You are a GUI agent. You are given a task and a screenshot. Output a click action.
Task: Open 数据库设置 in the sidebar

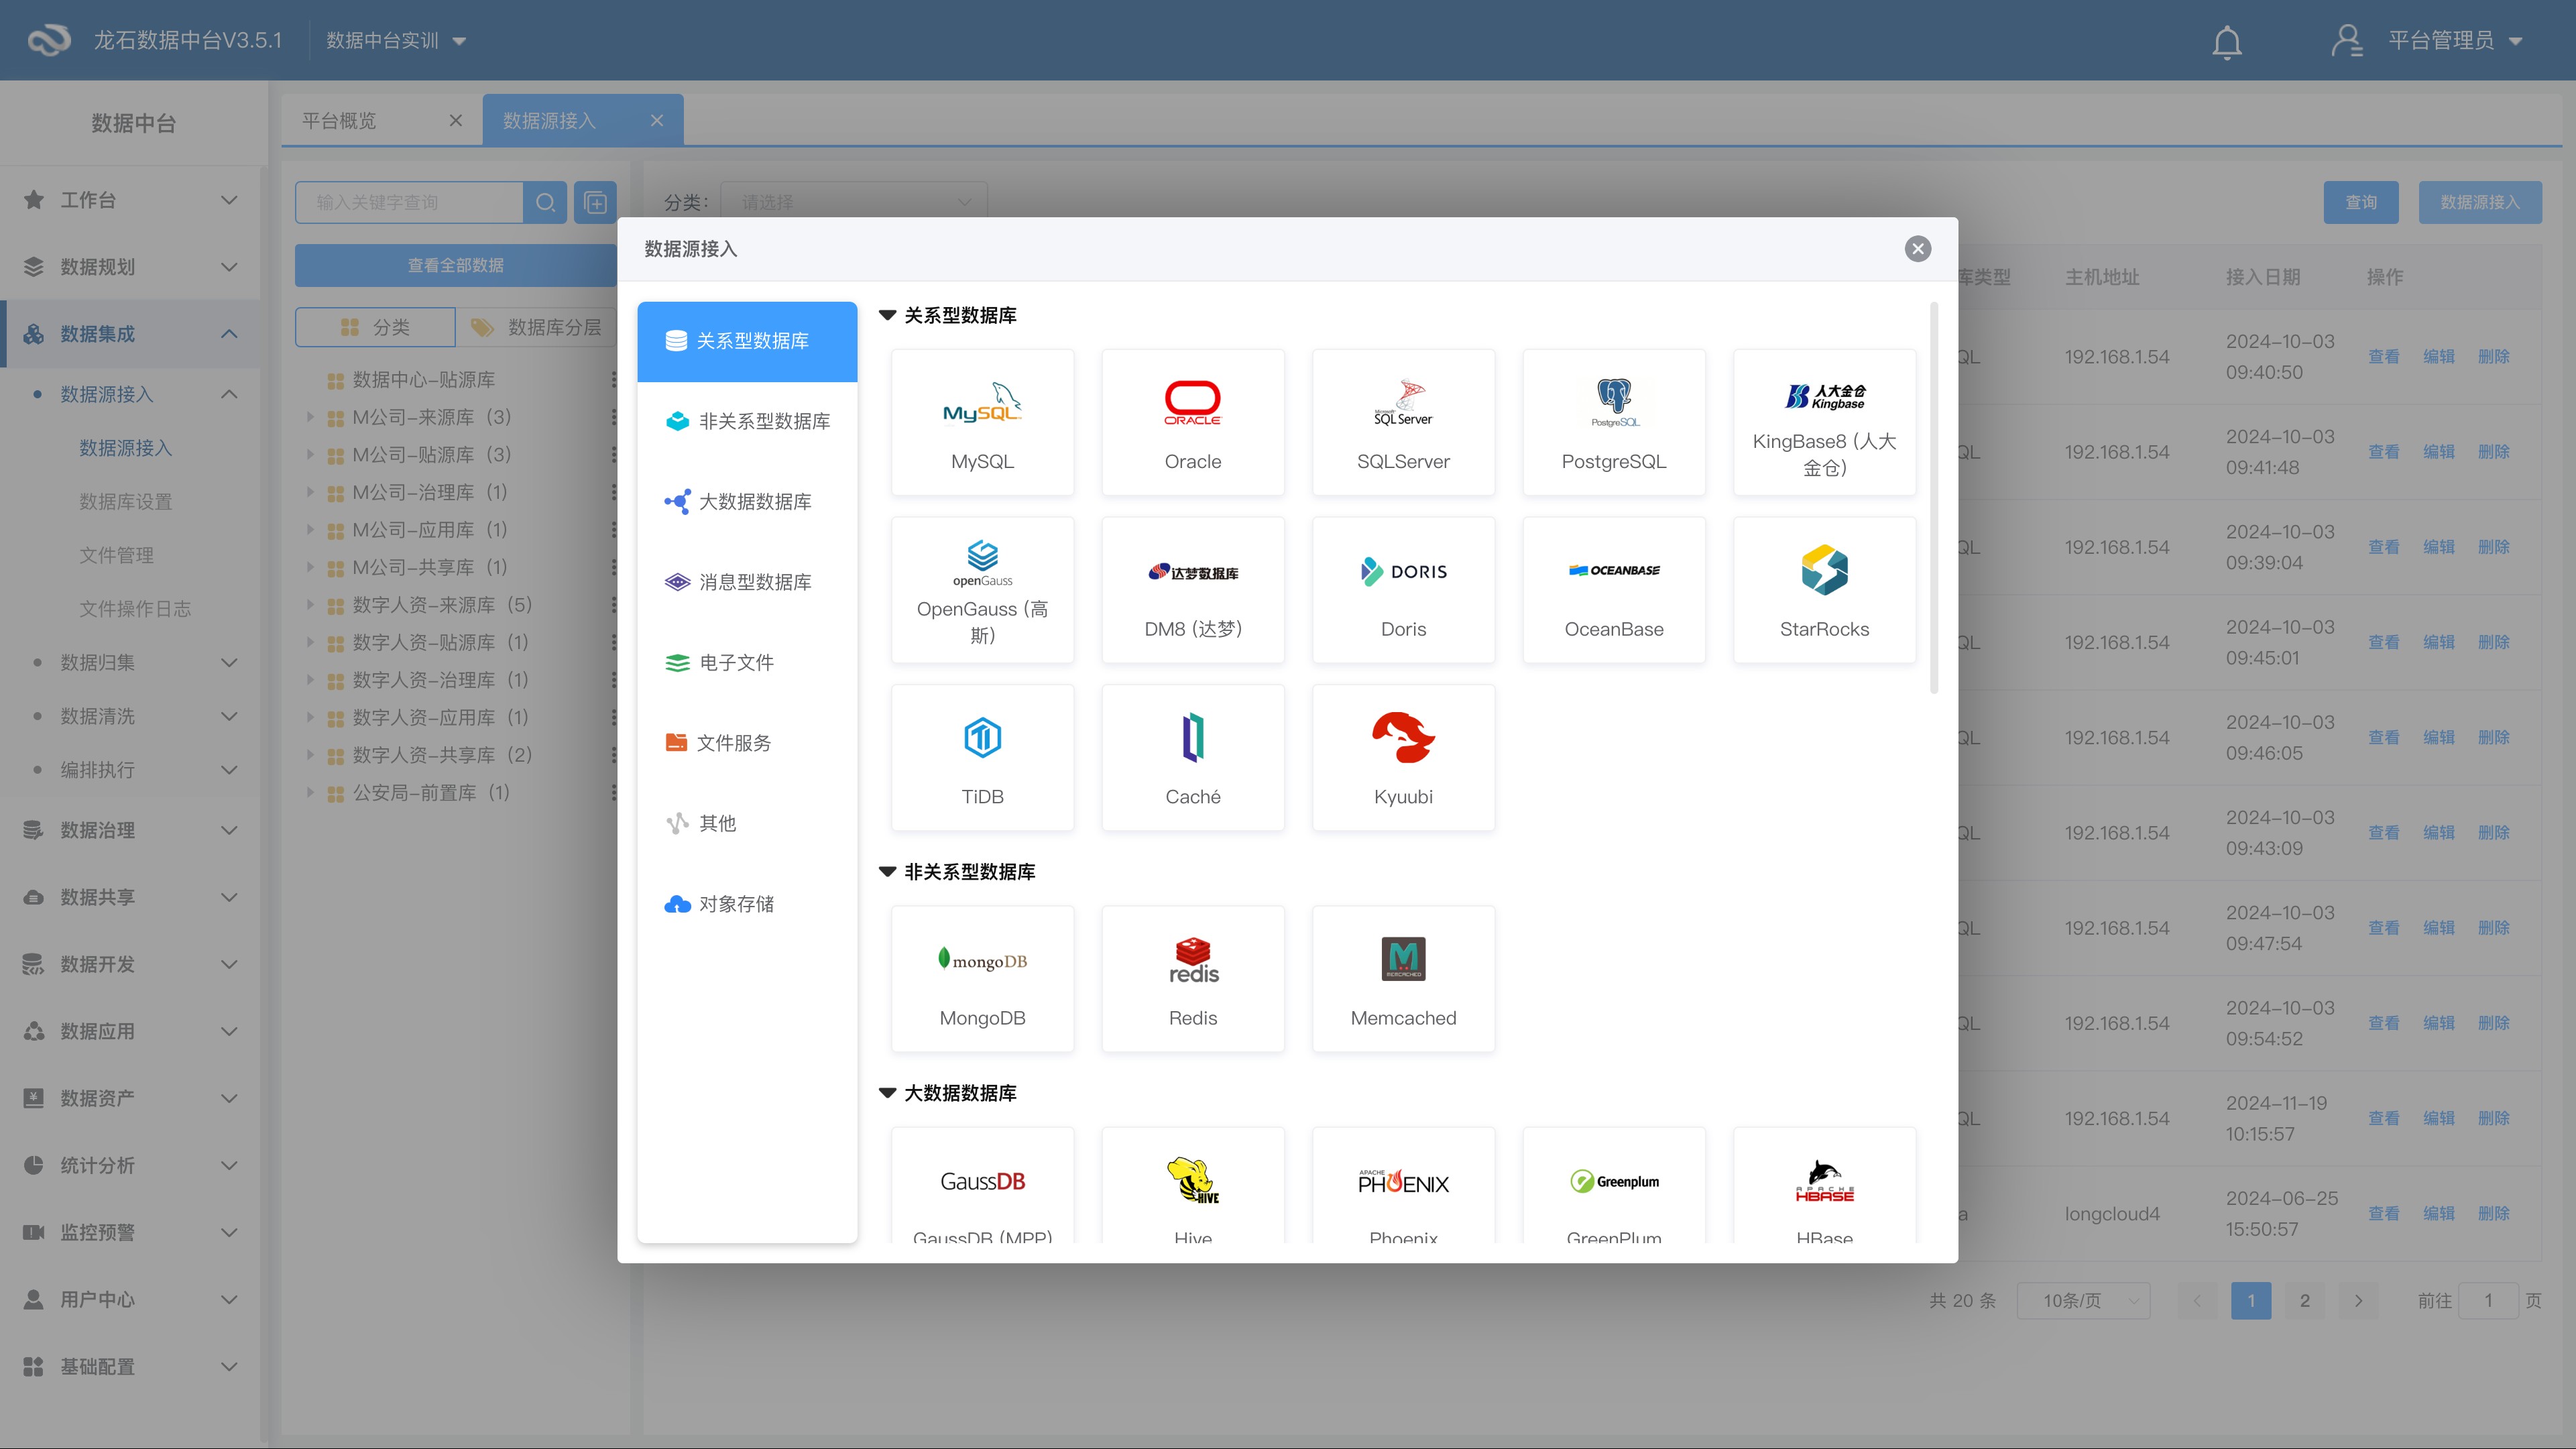click(x=126, y=502)
